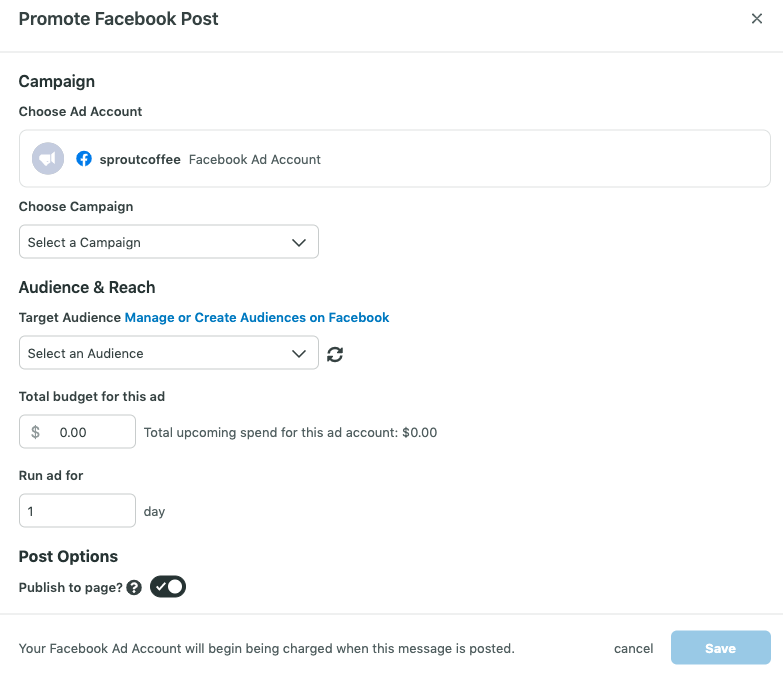Click the cancel button
This screenshot has height=673, width=783.
[x=633, y=648]
